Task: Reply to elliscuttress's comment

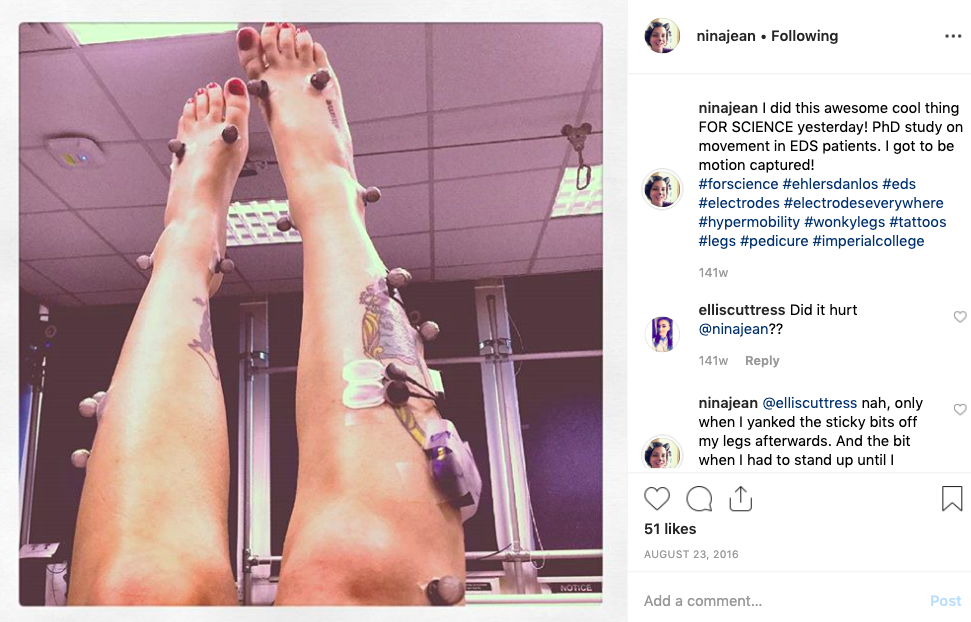Action: (762, 361)
